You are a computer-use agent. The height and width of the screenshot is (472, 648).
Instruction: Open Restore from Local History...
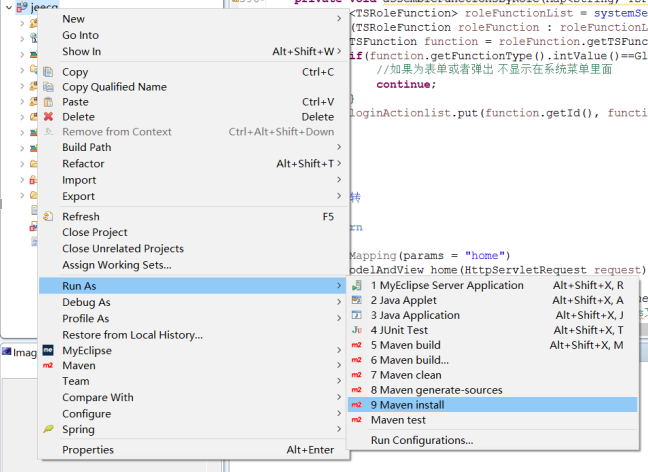pos(193,335)
